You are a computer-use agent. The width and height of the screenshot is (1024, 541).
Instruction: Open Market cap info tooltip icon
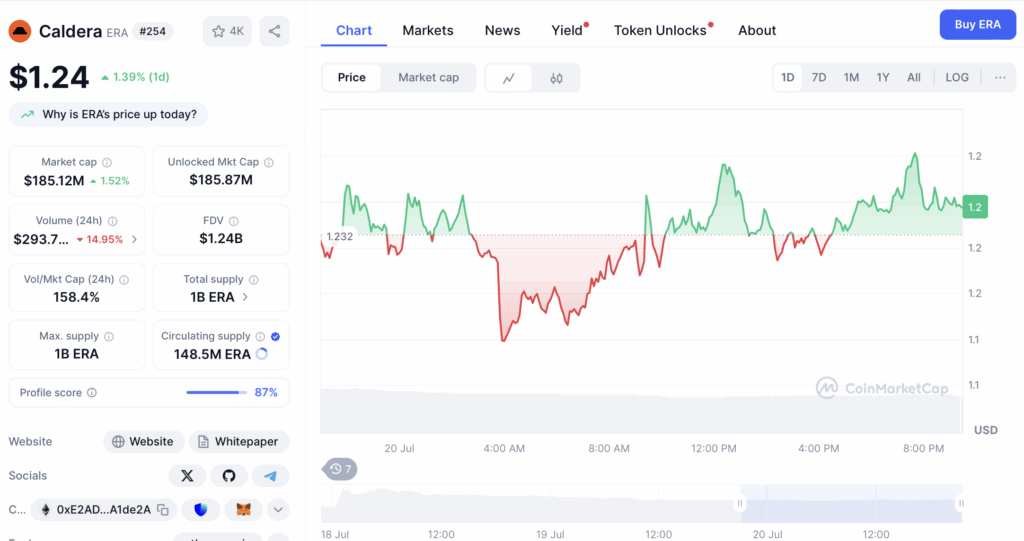[x=107, y=162]
